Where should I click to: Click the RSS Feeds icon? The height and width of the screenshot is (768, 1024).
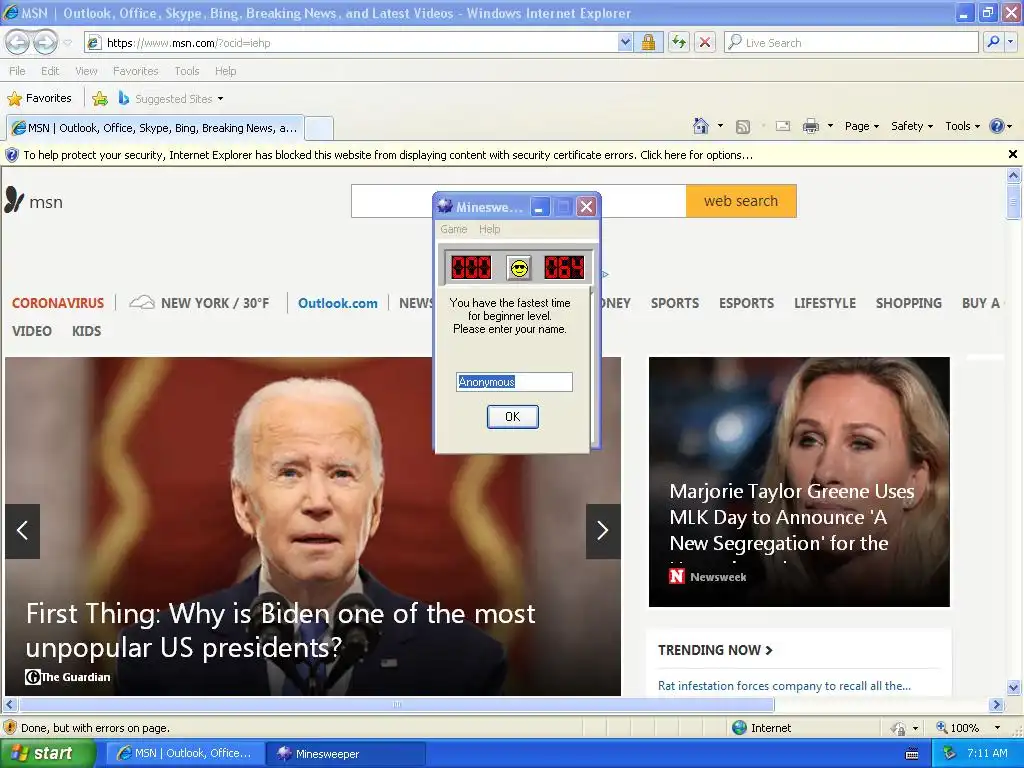[x=743, y=127]
